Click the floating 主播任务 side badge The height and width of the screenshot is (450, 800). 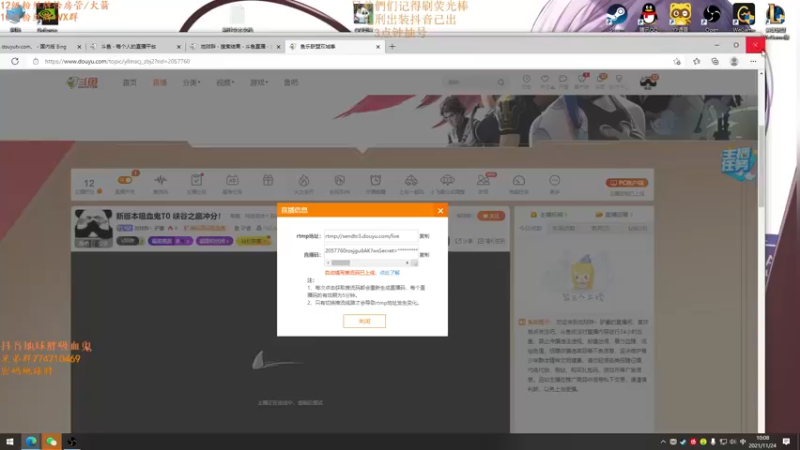pos(738,164)
